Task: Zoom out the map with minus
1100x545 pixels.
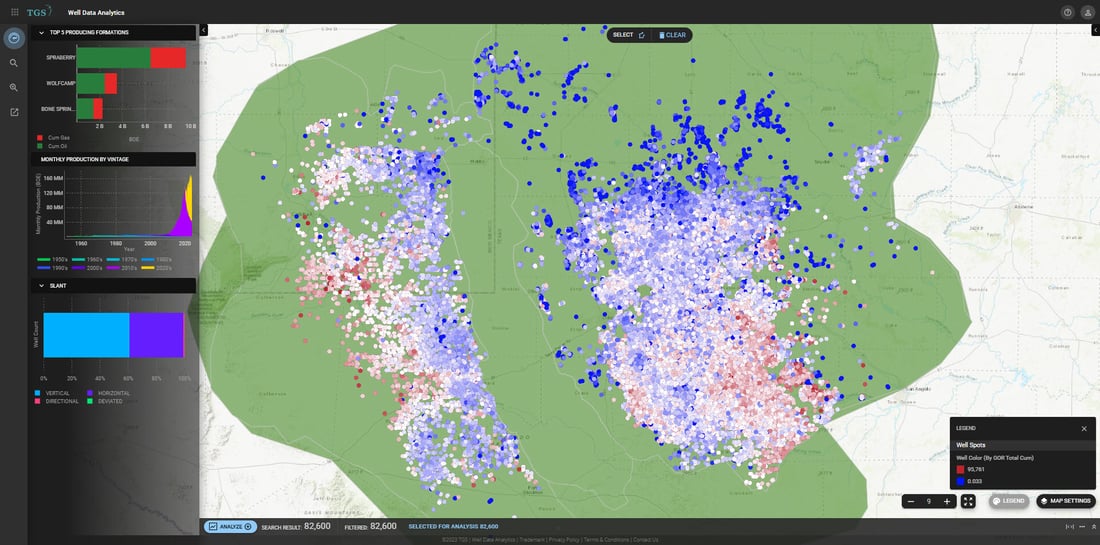Action: coord(911,501)
